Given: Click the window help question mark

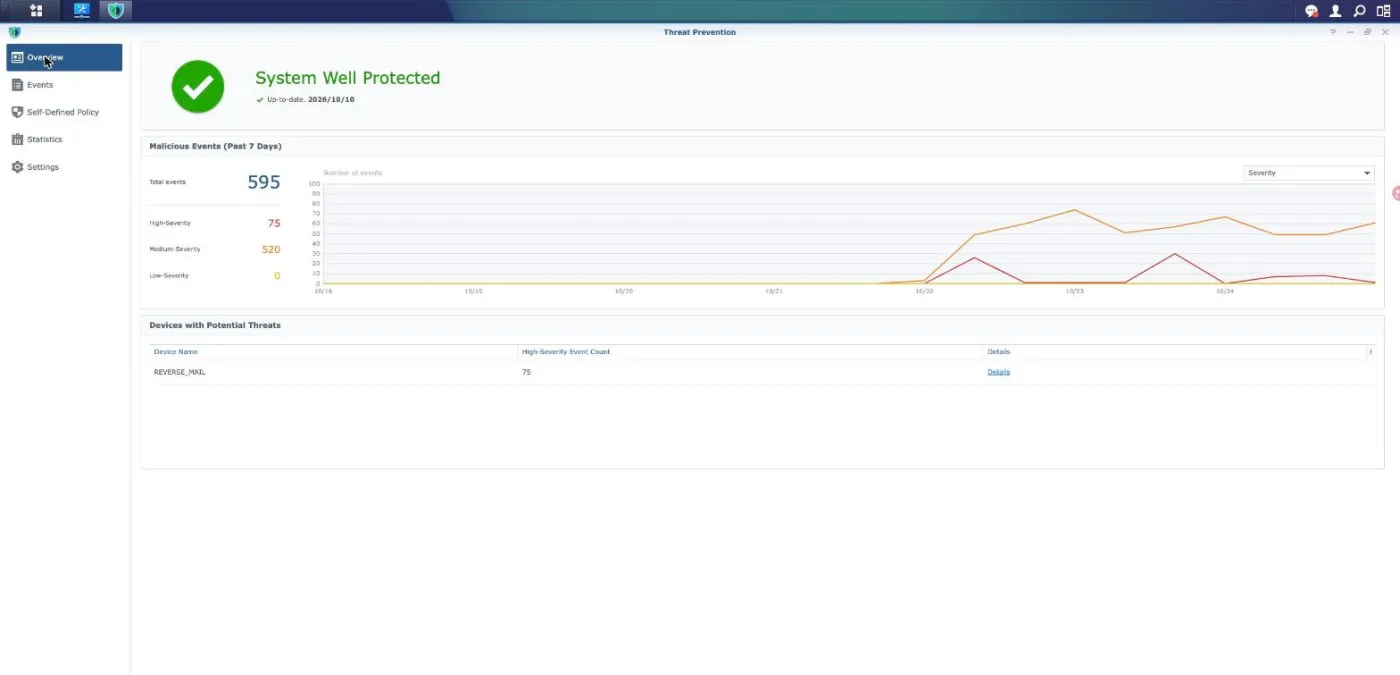Looking at the screenshot, I should click(1333, 32).
